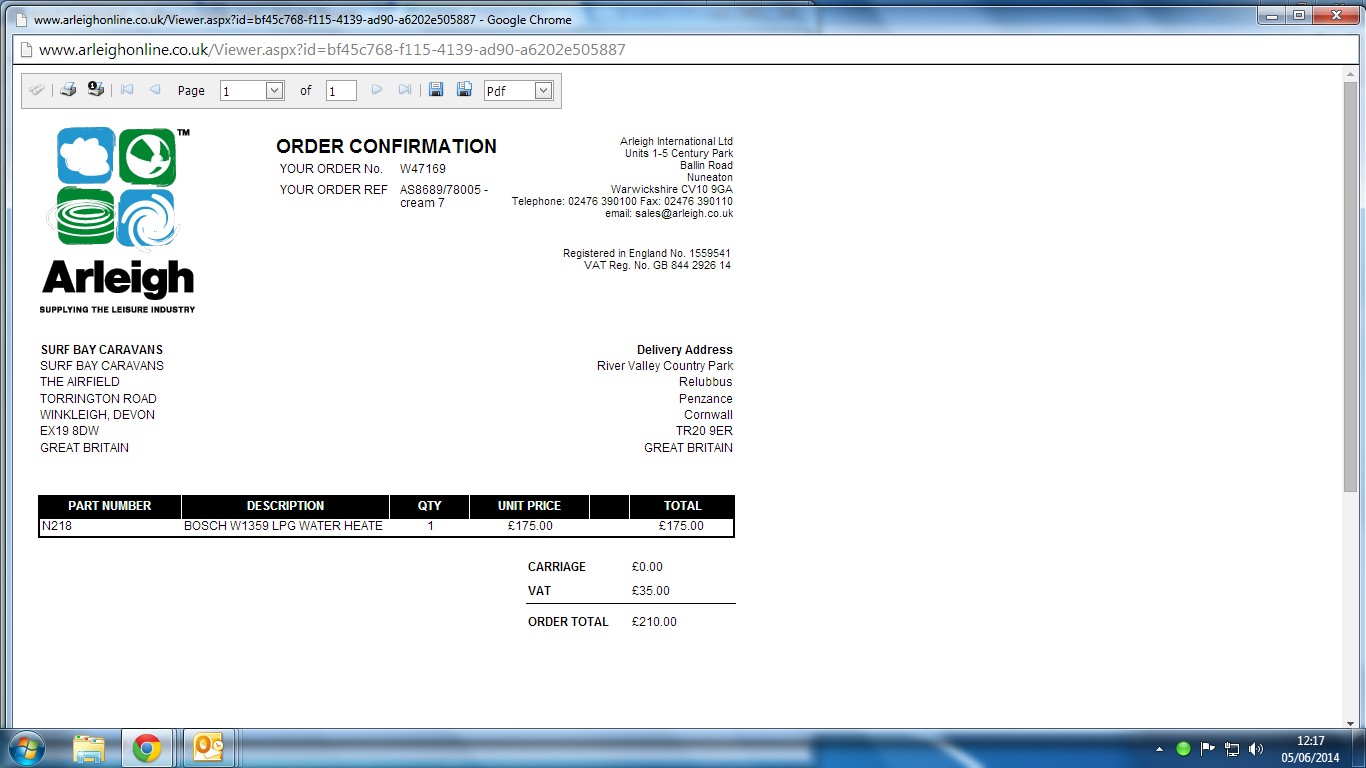
Task: Open the Action Center flag icon
Action: [x=1208, y=748]
